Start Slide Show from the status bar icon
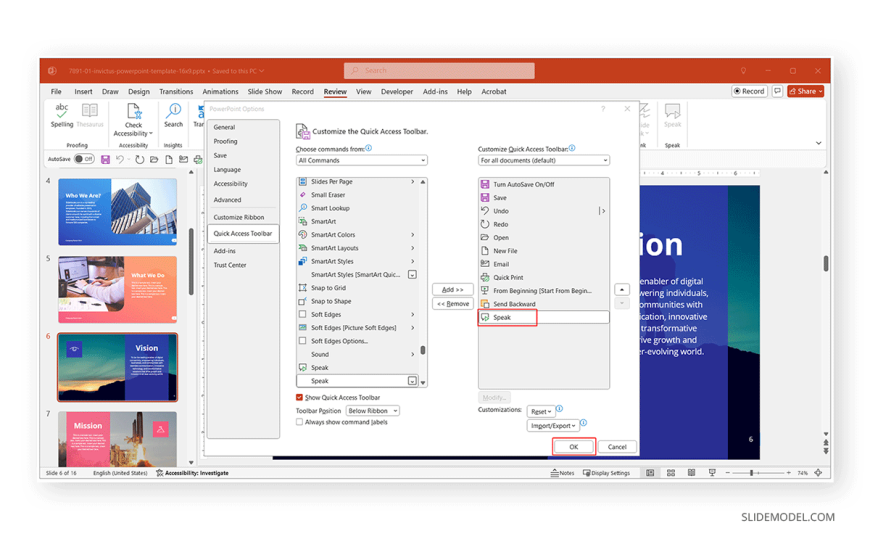 (x=712, y=473)
